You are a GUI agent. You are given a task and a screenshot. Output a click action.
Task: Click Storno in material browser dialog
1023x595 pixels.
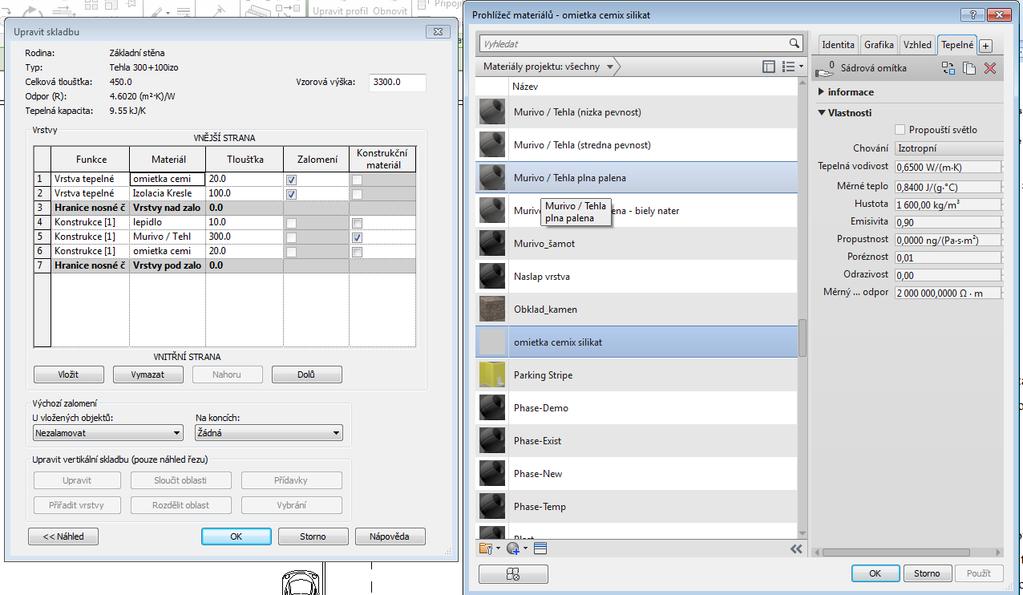pos(927,573)
